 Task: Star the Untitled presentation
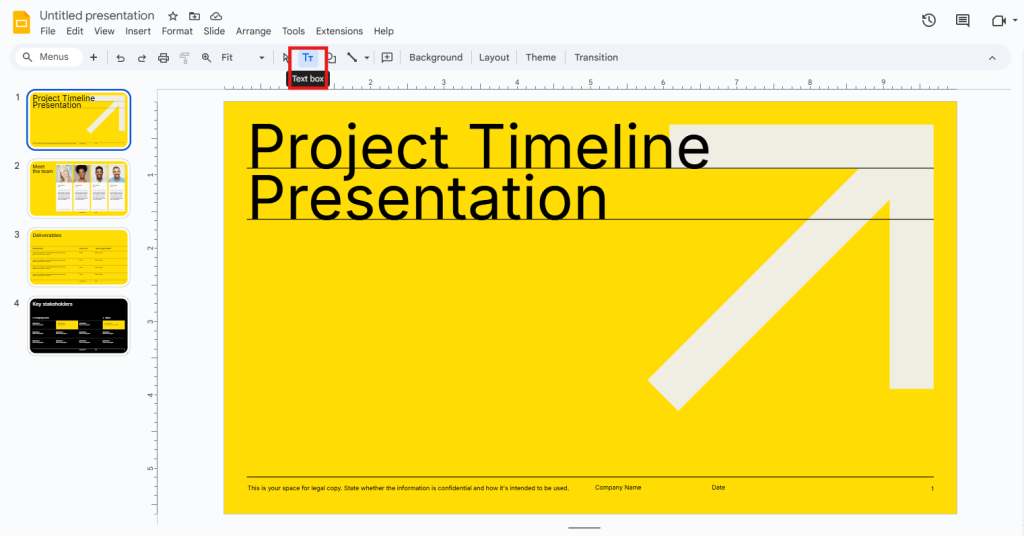click(173, 16)
